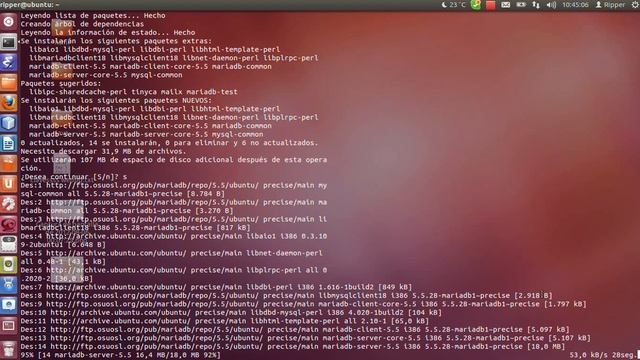The height and width of the screenshot is (360, 640).
Task: Click 'libipc-sharedcache-perl tinyca mailx mariadb-test' line
Action: [133, 92]
